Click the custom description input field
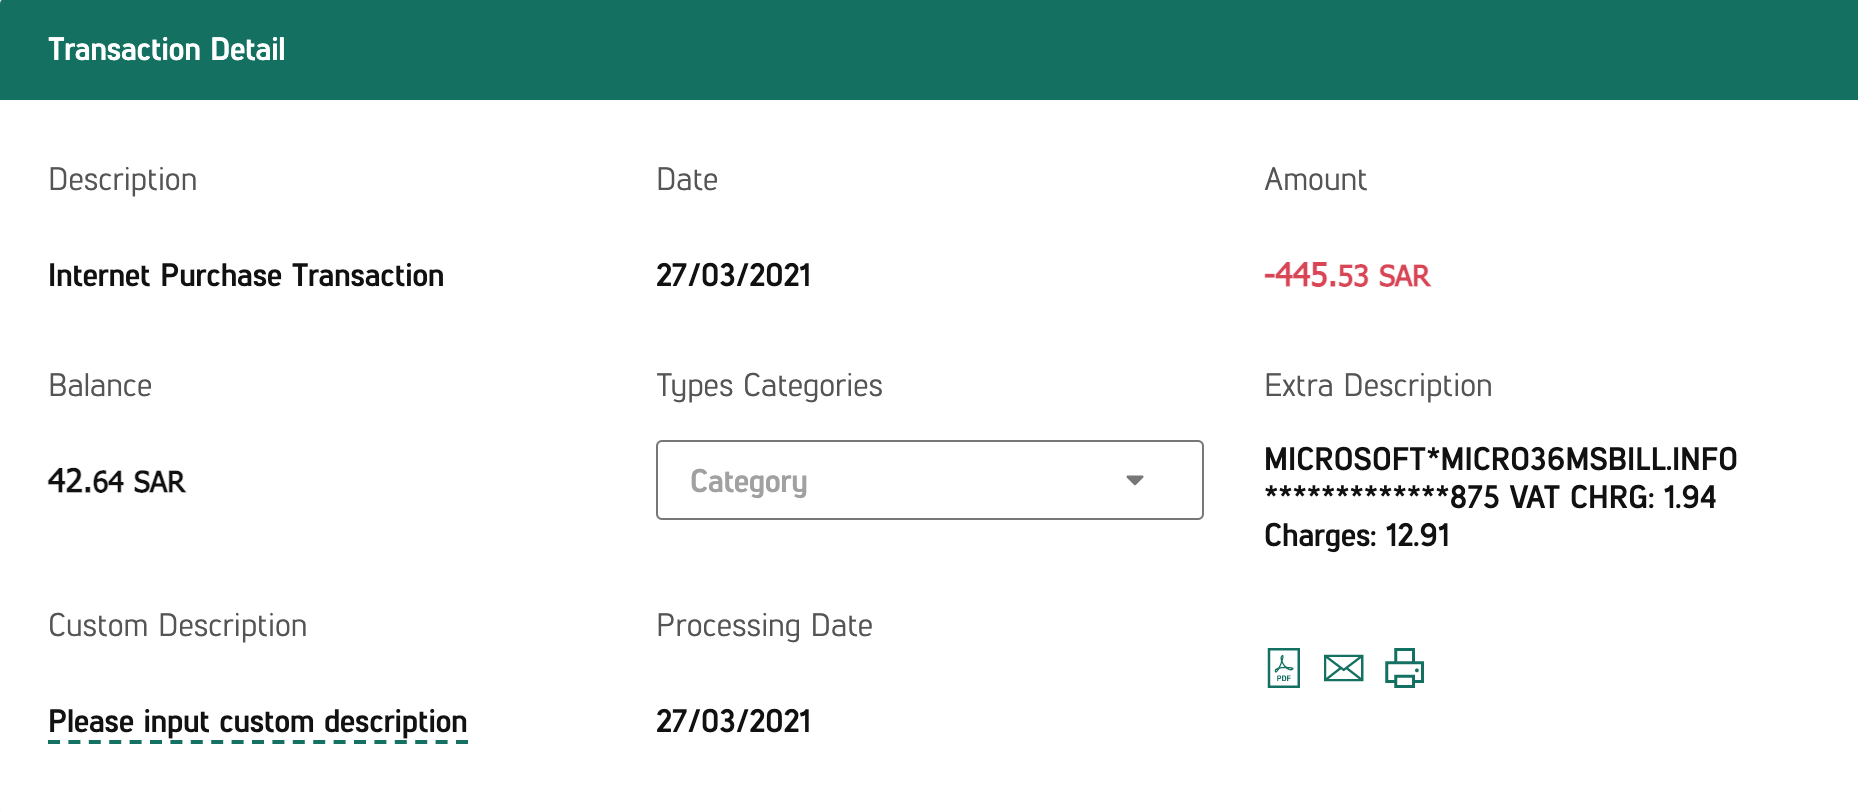Screen dimensions: 1858x812 [258, 722]
